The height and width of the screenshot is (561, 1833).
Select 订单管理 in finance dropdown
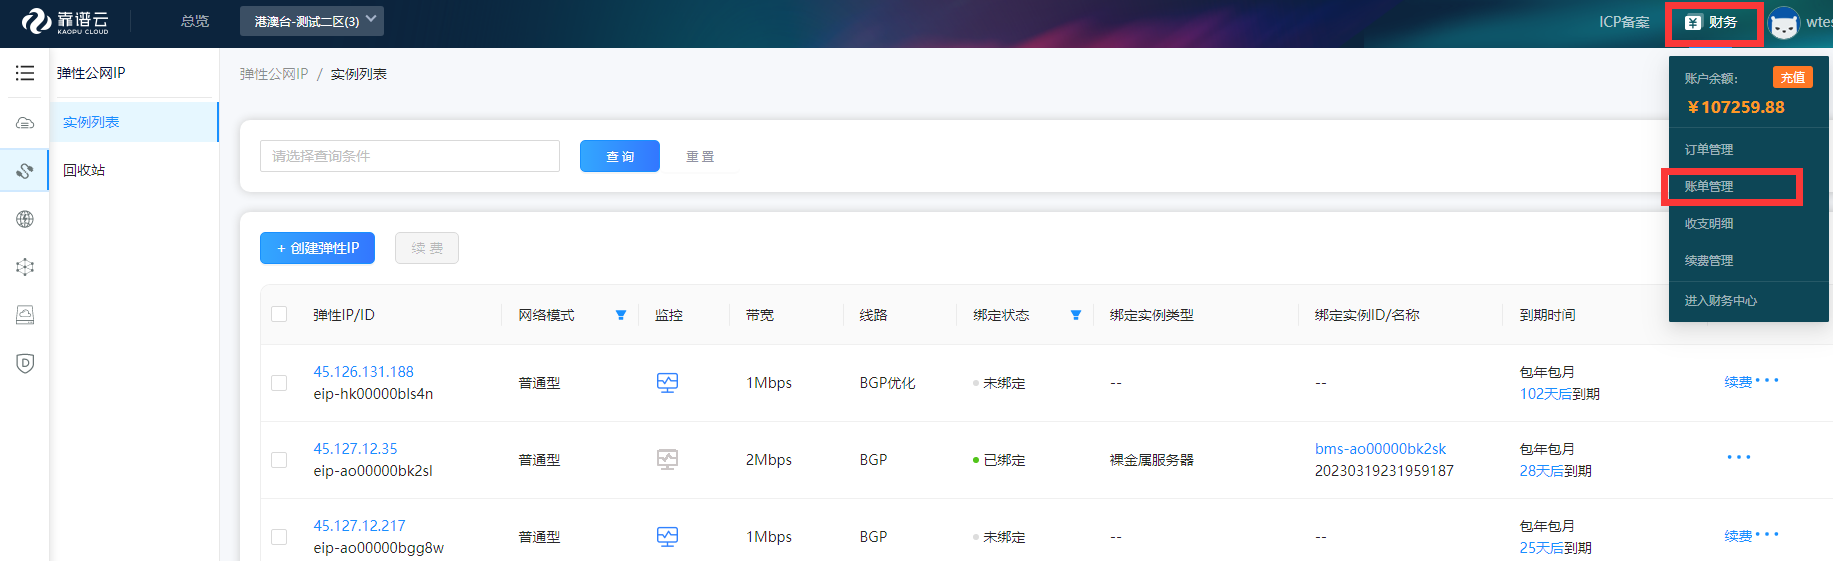1709,150
